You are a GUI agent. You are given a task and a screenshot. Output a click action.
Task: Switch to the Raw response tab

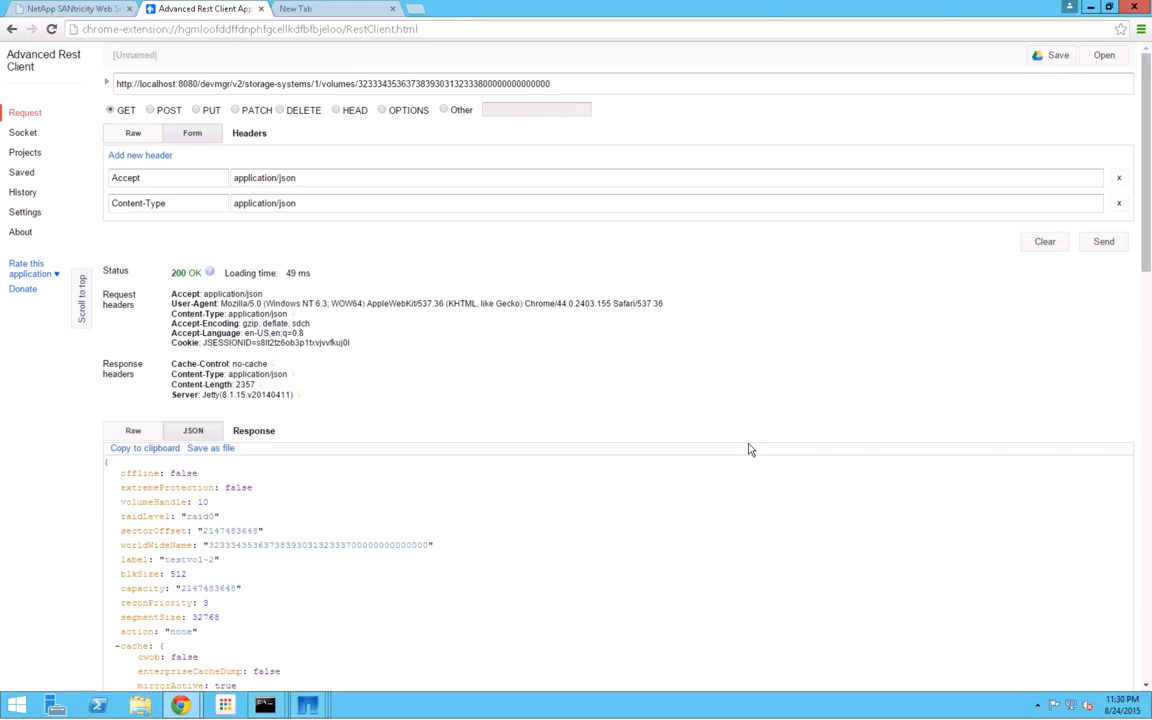tap(133, 431)
